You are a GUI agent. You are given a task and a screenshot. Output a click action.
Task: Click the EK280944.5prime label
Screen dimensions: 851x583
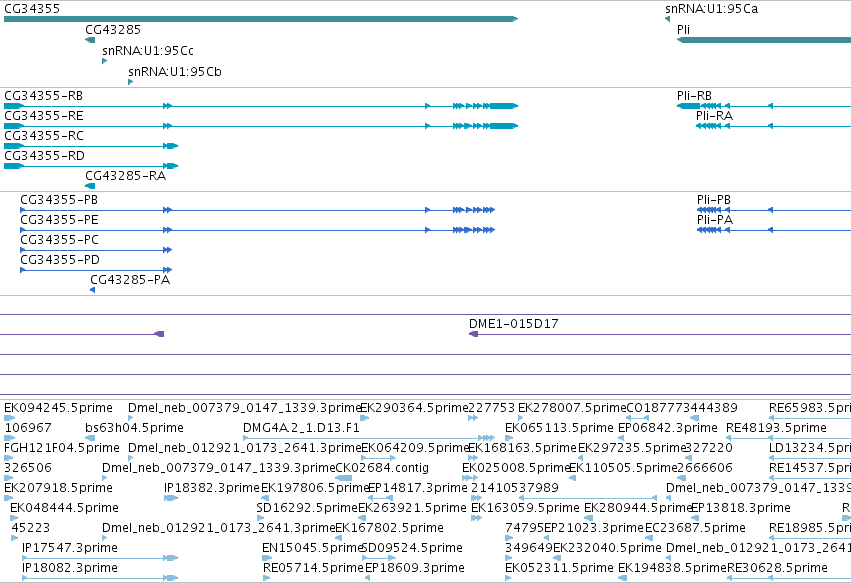tap(638, 508)
